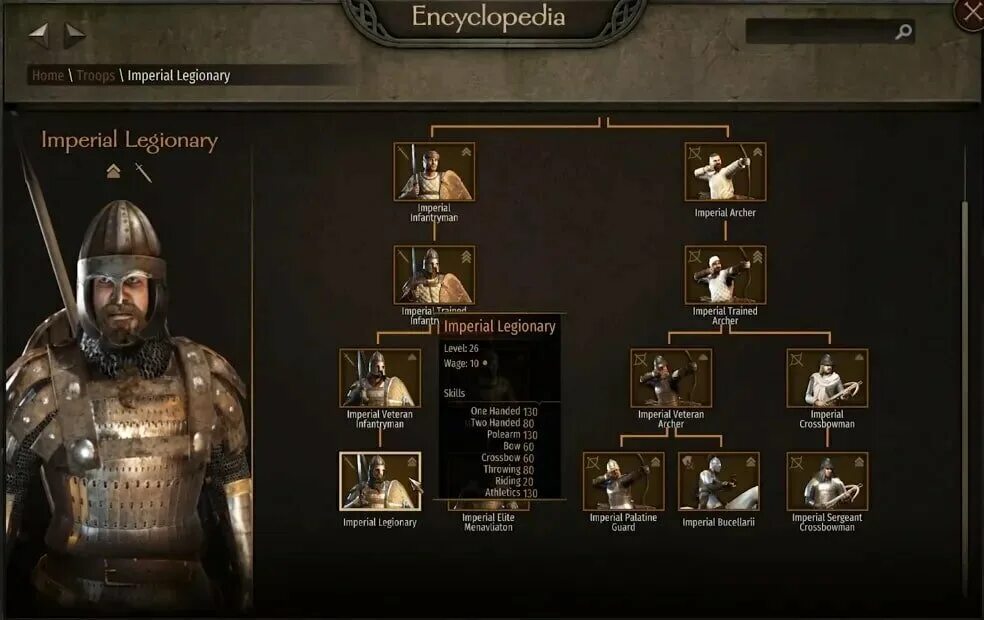Click the back navigation arrow

(39, 35)
